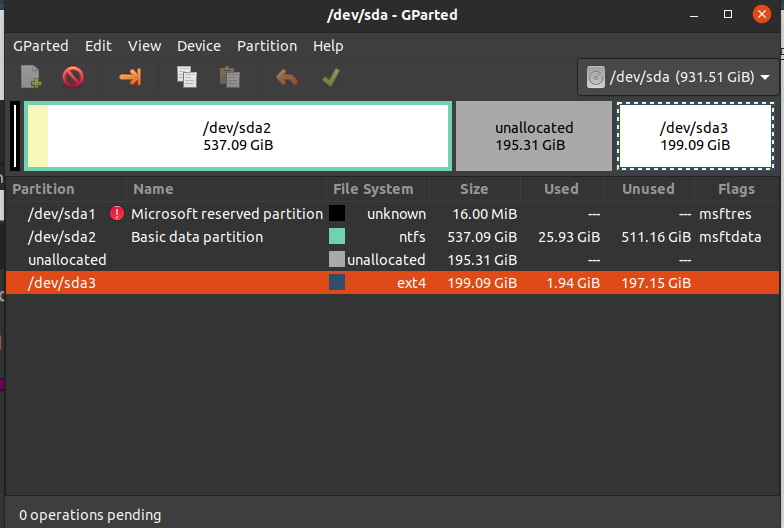Select the /dev/sda1 partition row
The height and width of the screenshot is (528, 784).
point(392,214)
